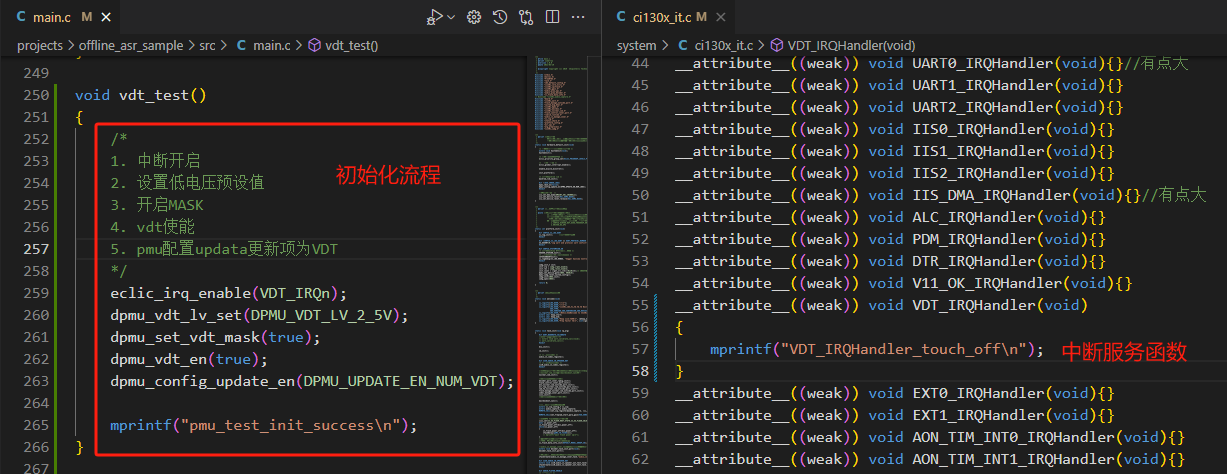This screenshot has height=474, width=1227.
Task: Expand the VDT_IRQHandler(void) breadcrumb symbol
Action: tap(851, 45)
